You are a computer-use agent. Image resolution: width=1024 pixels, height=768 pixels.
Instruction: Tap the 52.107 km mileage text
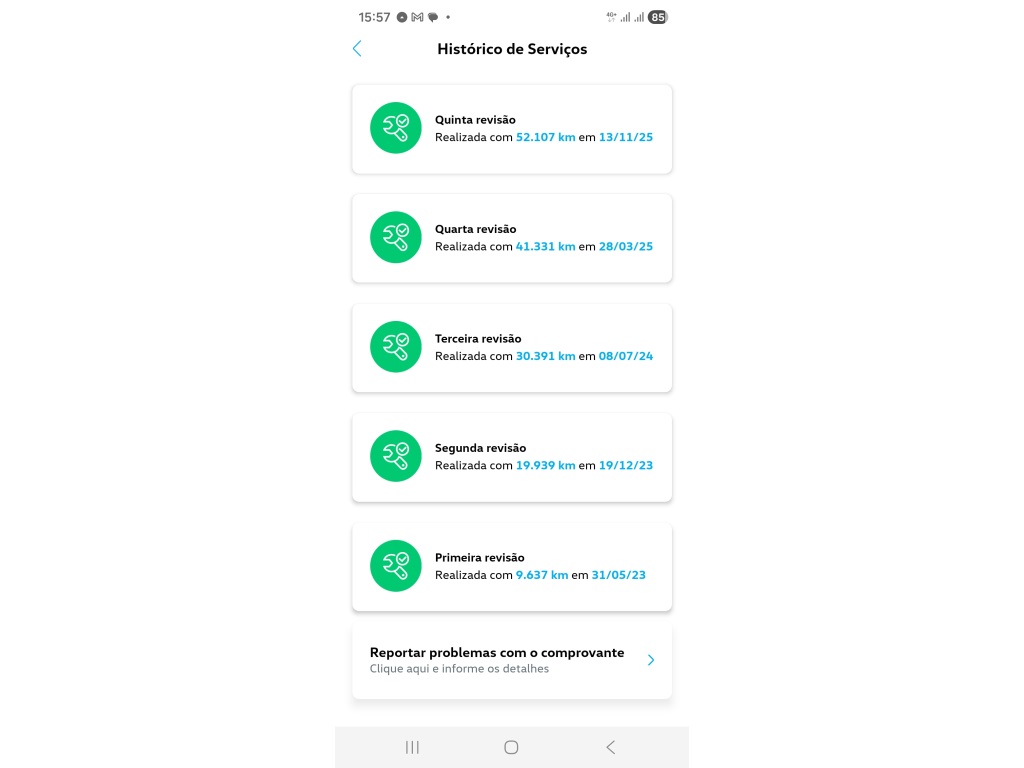[x=545, y=137]
